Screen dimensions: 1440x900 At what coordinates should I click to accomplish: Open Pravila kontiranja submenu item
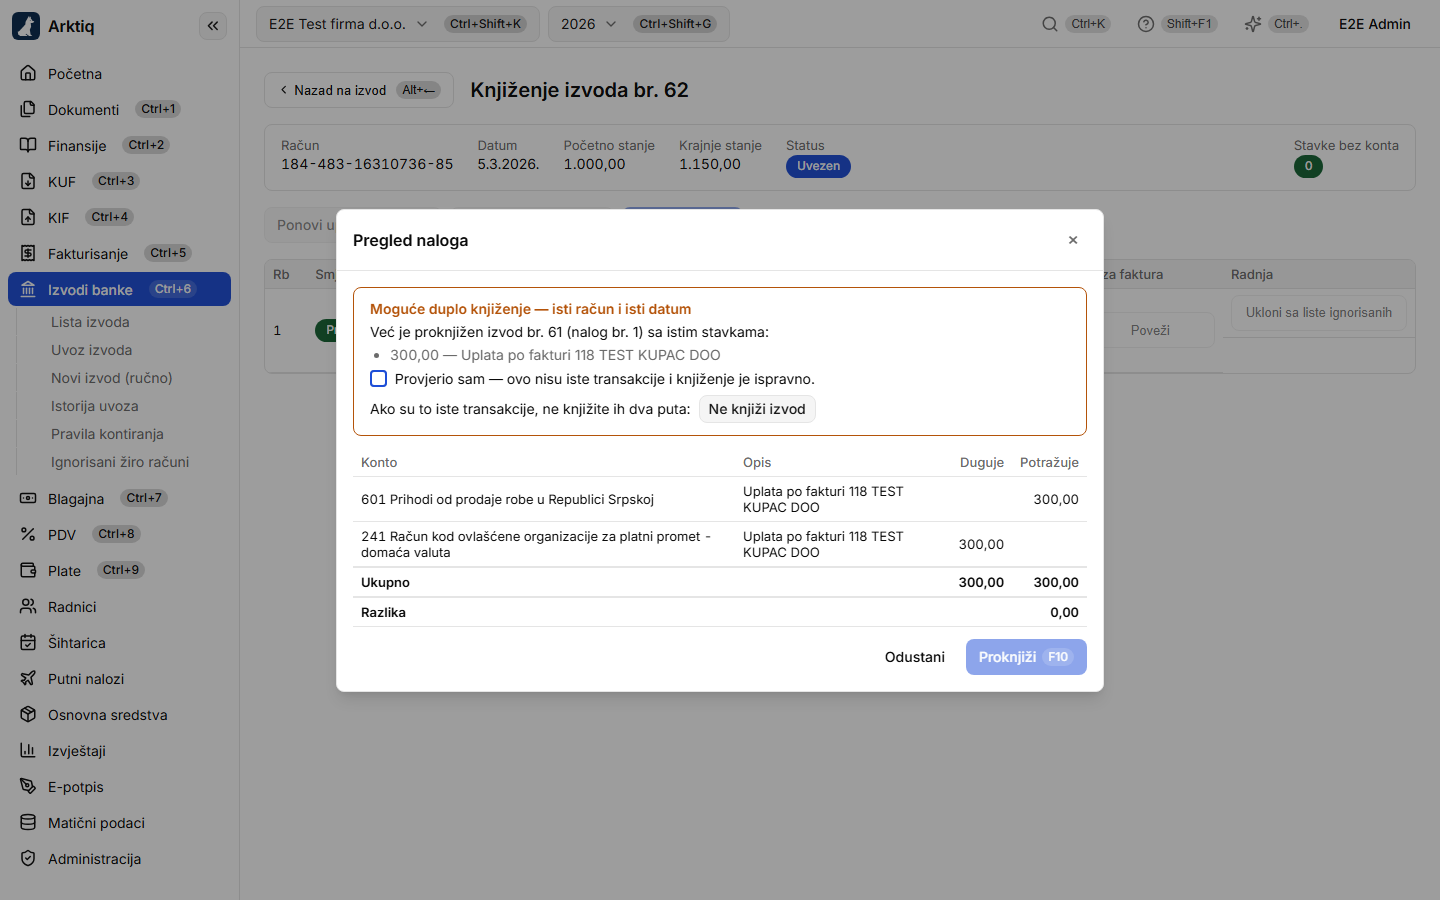point(107,434)
